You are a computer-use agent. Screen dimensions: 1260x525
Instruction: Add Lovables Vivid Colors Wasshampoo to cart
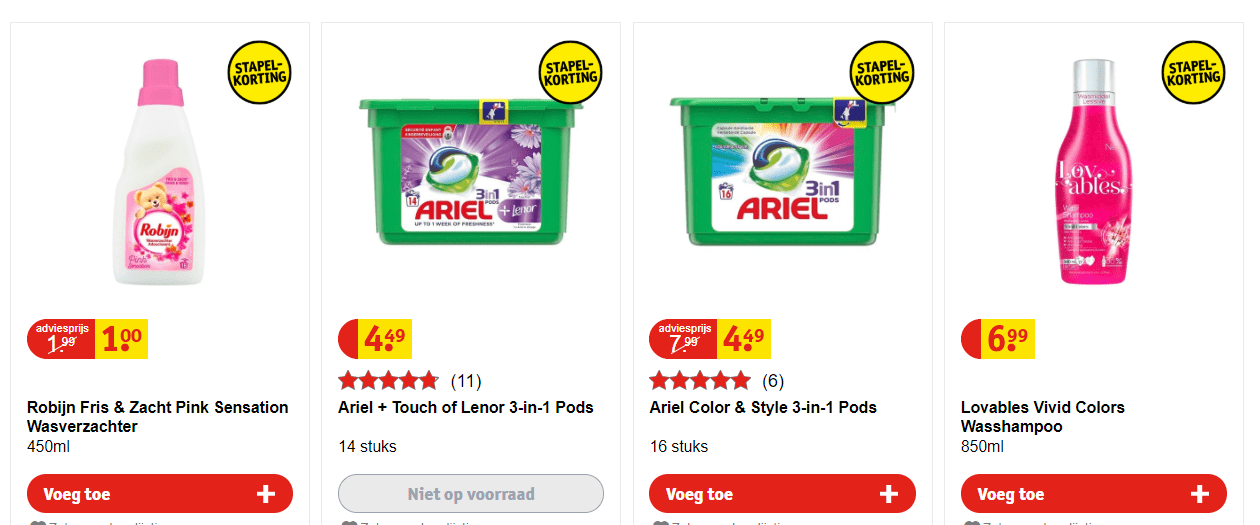(x=1094, y=494)
